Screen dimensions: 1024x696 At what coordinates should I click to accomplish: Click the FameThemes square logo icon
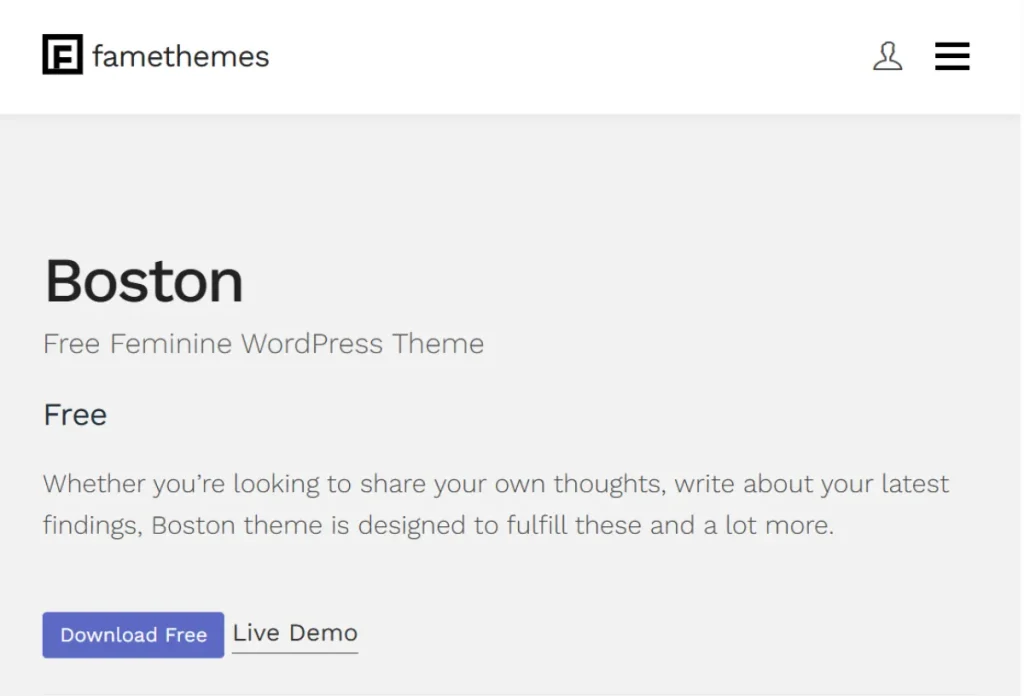tap(62, 55)
